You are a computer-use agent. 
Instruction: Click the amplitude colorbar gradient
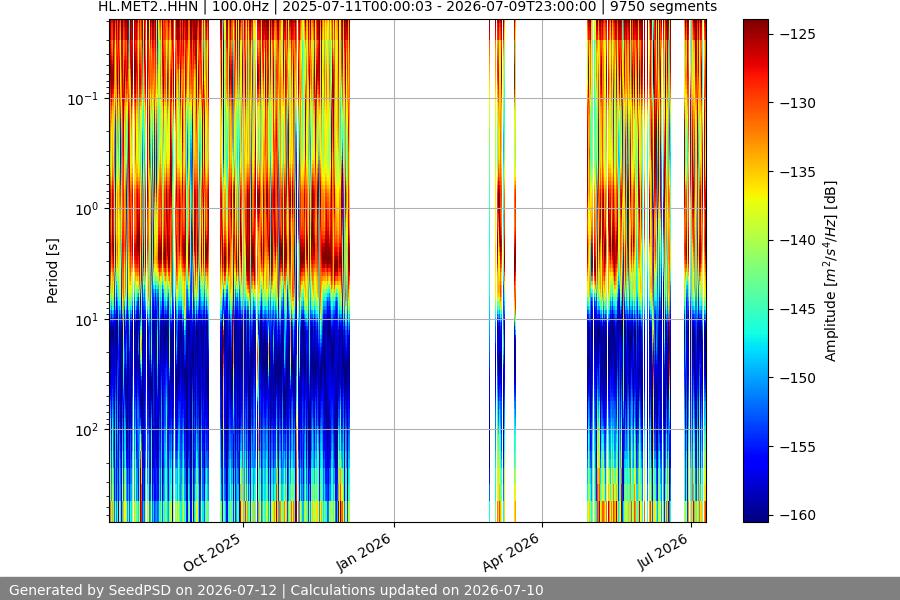pyautogui.click(x=755, y=271)
